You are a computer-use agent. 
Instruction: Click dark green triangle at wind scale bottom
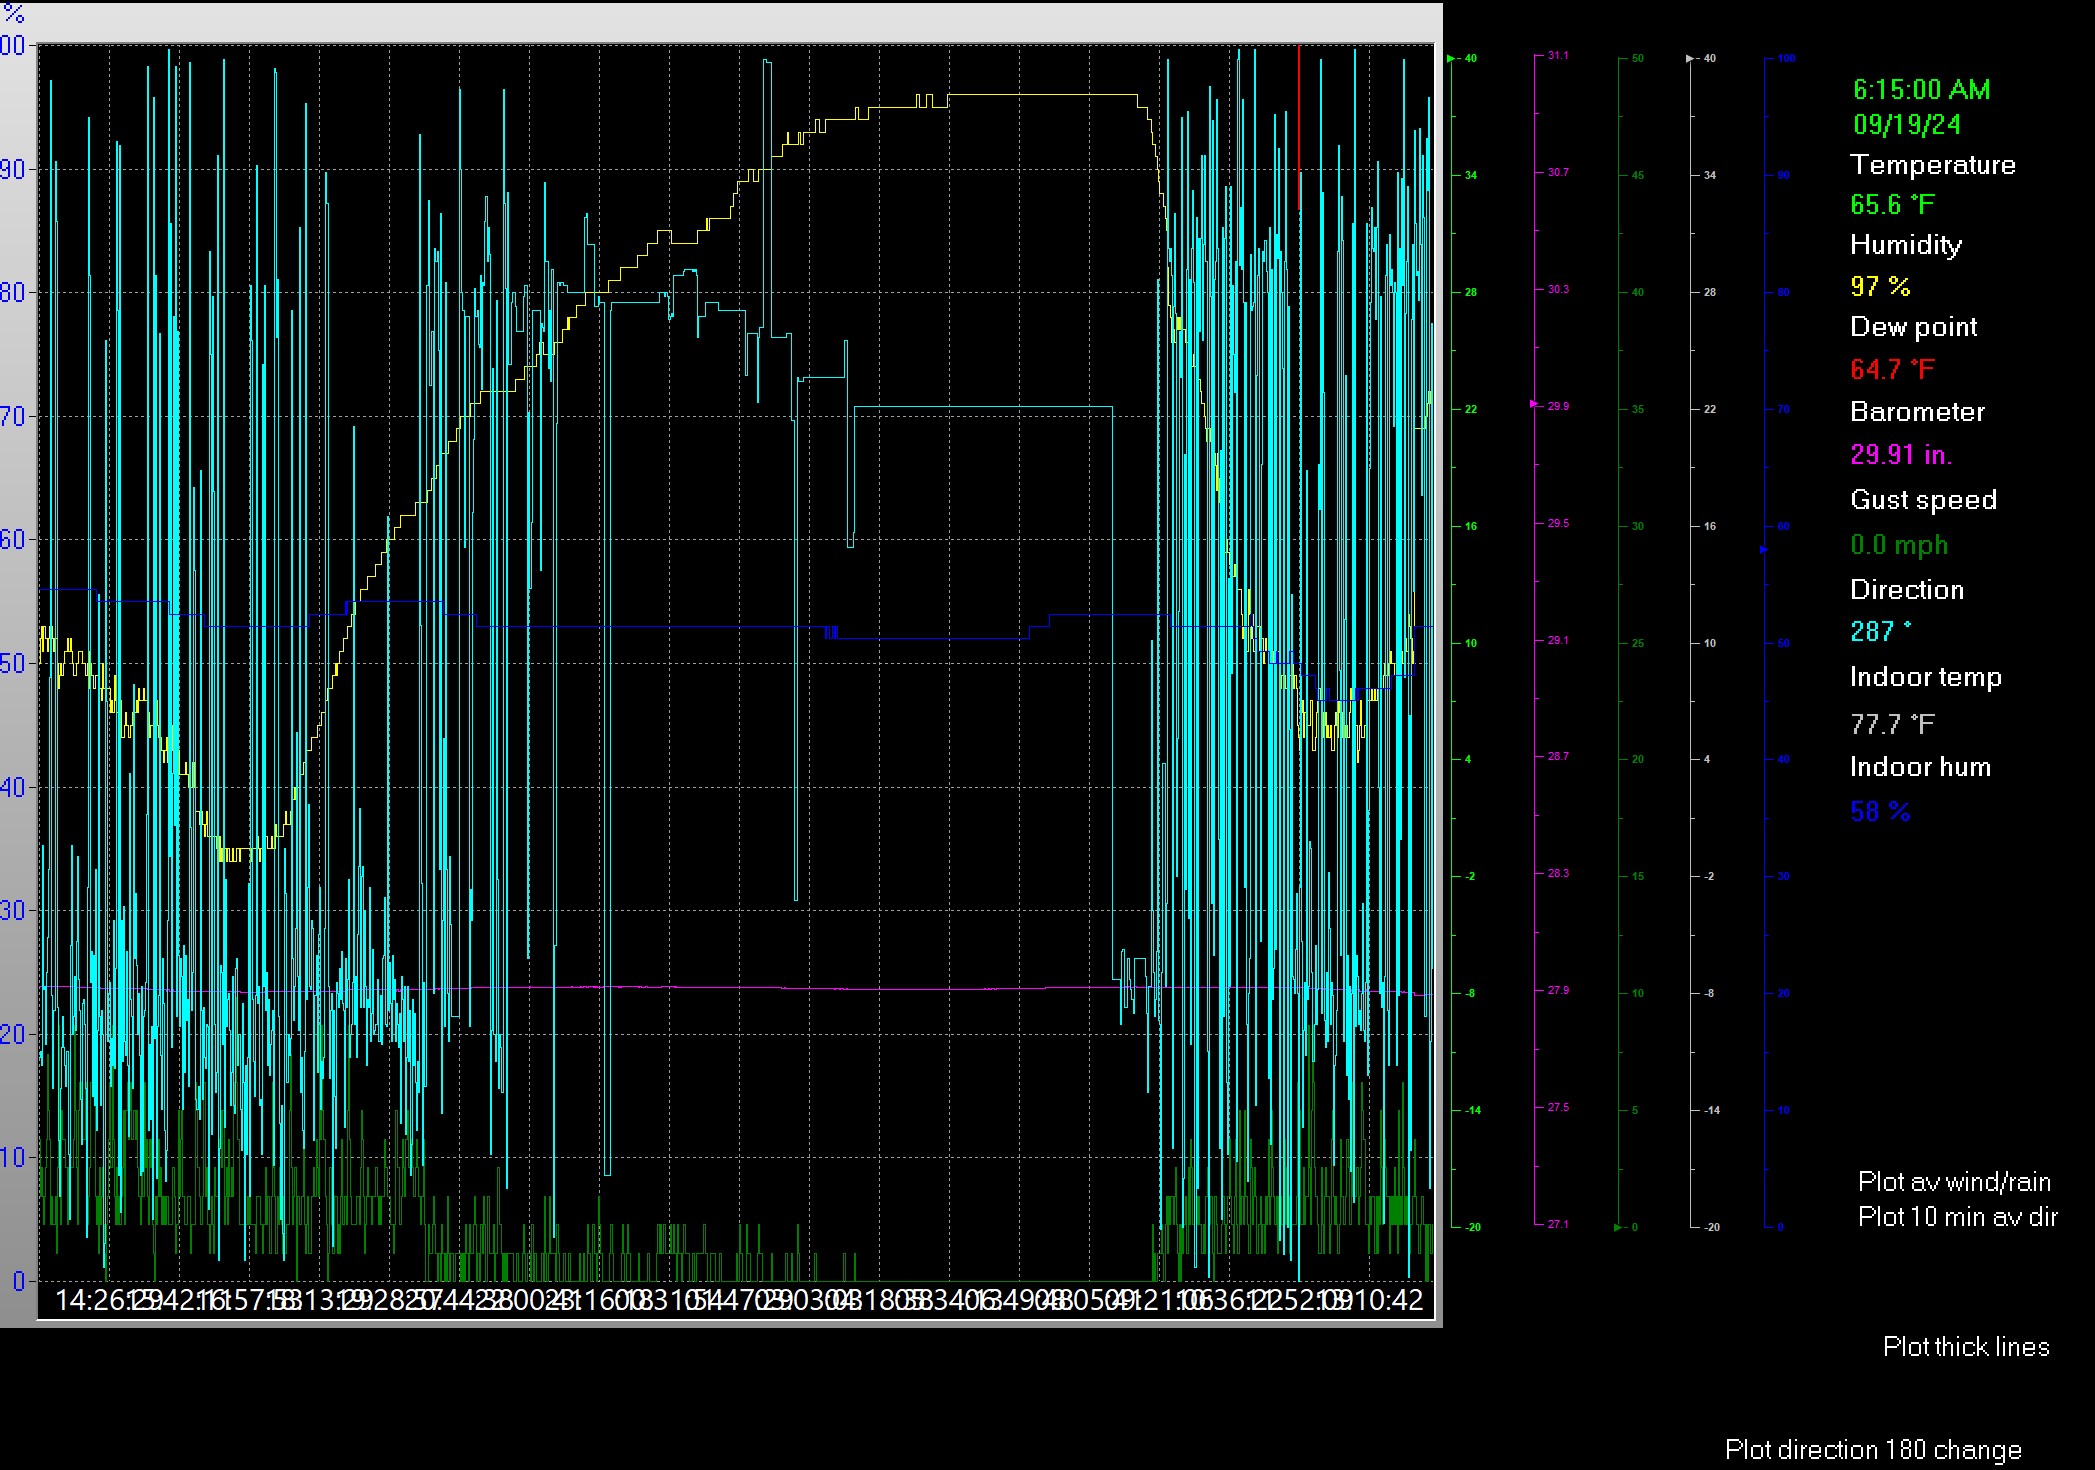click(1618, 1227)
